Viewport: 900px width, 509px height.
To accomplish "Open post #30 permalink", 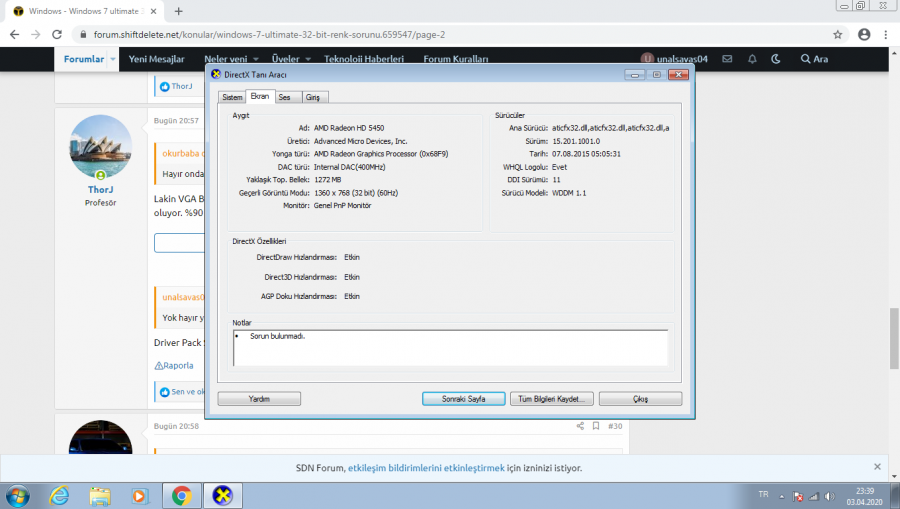I will click(x=615, y=426).
